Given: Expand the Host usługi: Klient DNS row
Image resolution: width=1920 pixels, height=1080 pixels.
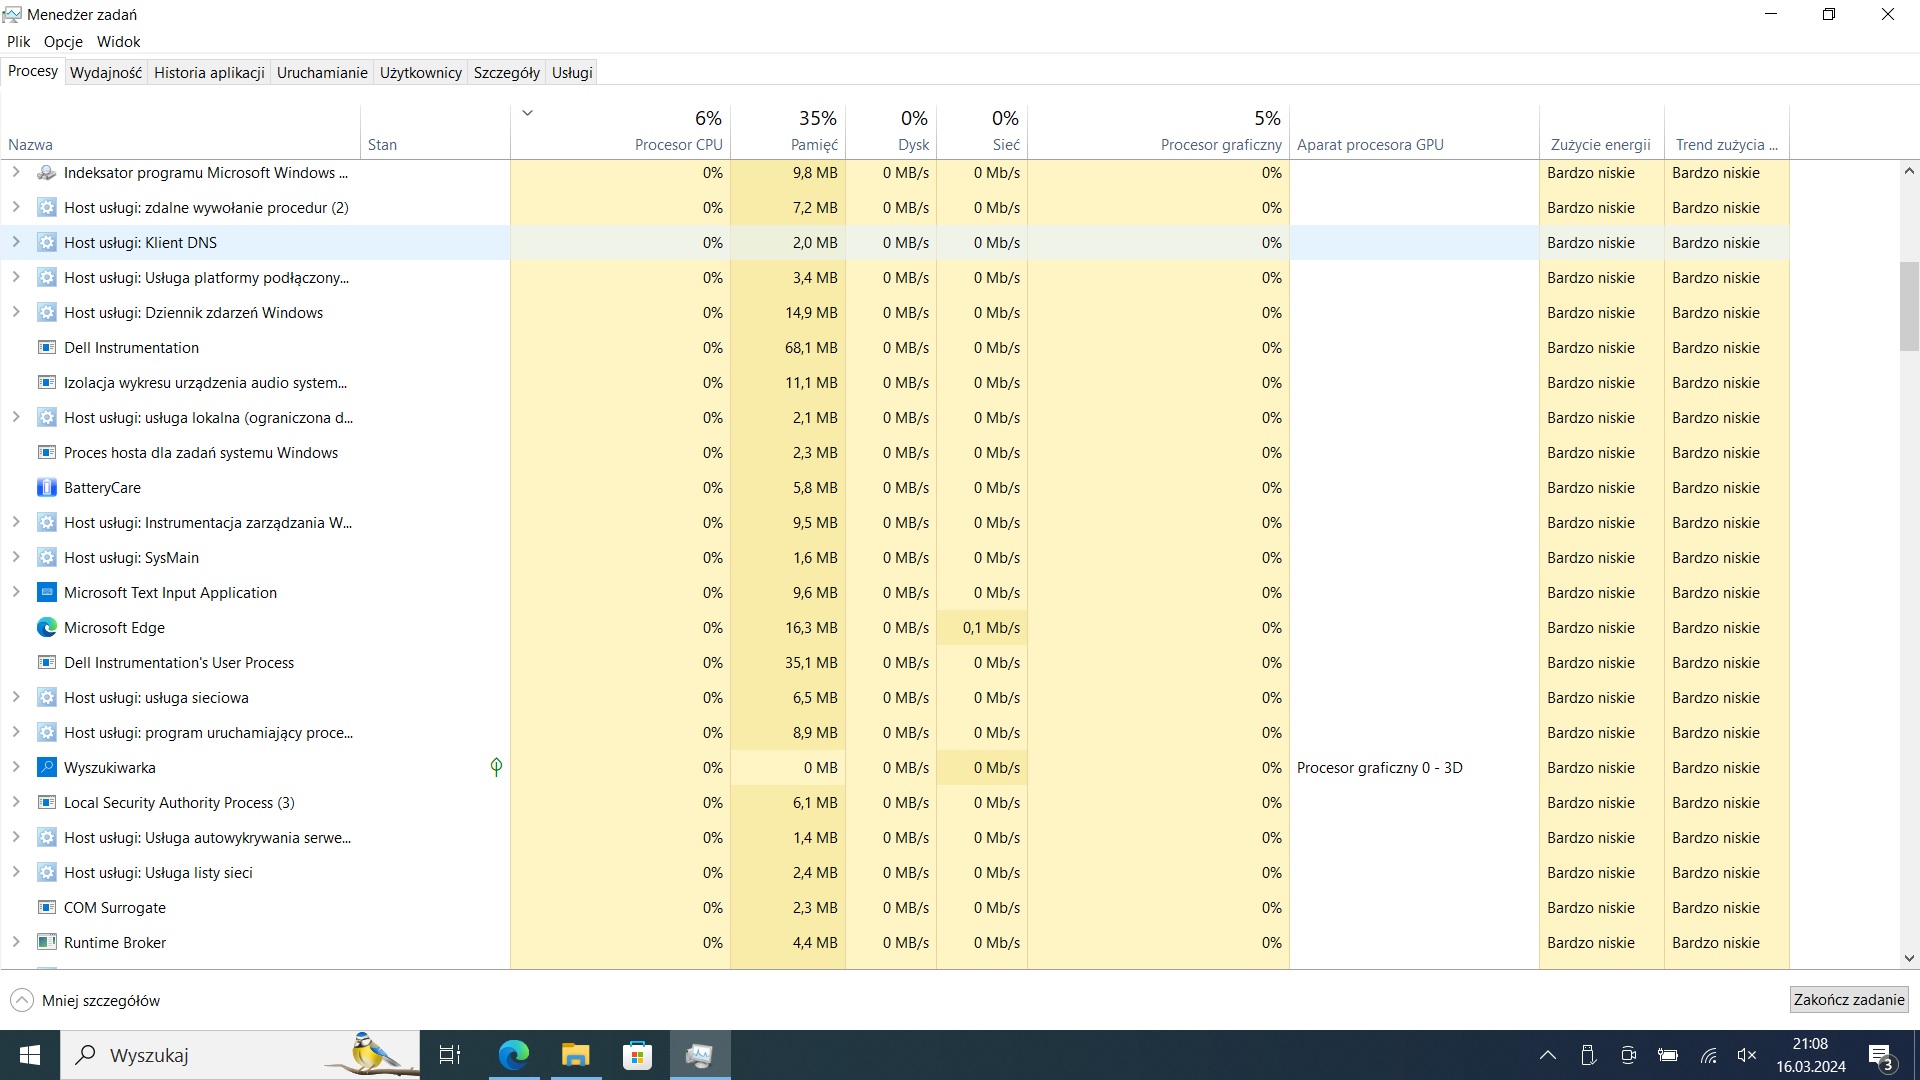Looking at the screenshot, I should pos(16,242).
